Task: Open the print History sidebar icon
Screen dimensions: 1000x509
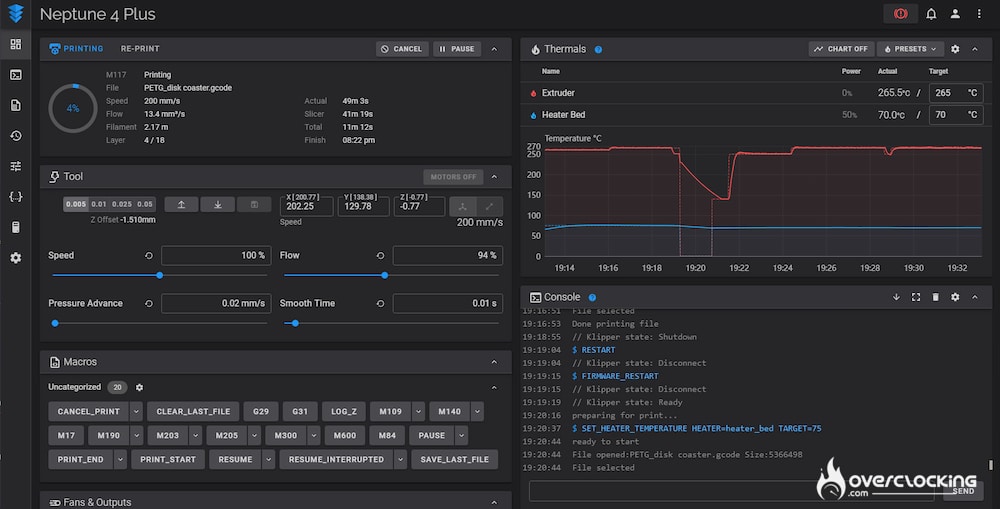Action: pos(15,135)
